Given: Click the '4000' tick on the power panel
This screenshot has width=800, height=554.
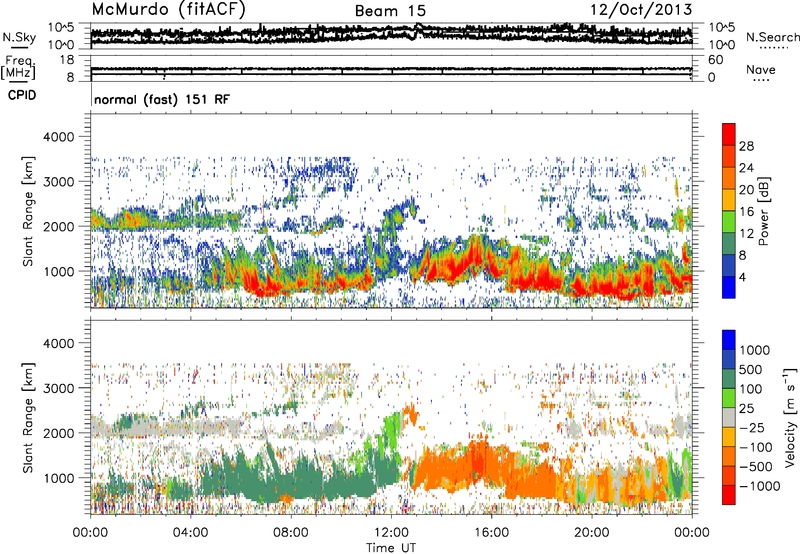Looking at the screenshot, I should tap(61, 137).
